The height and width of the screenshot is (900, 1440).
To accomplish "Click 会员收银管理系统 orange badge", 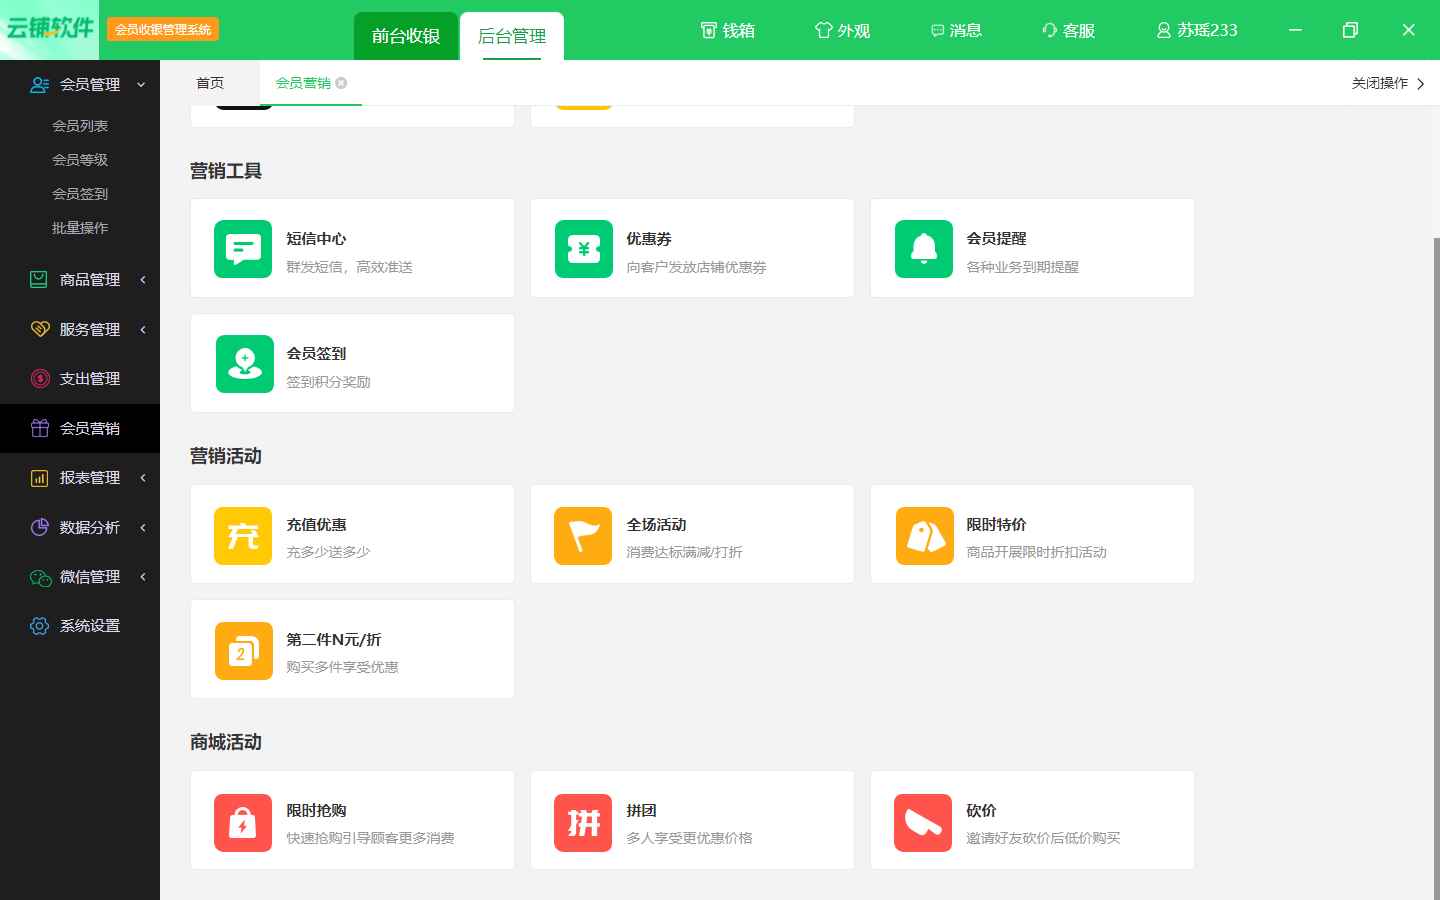I will [163, 30].
